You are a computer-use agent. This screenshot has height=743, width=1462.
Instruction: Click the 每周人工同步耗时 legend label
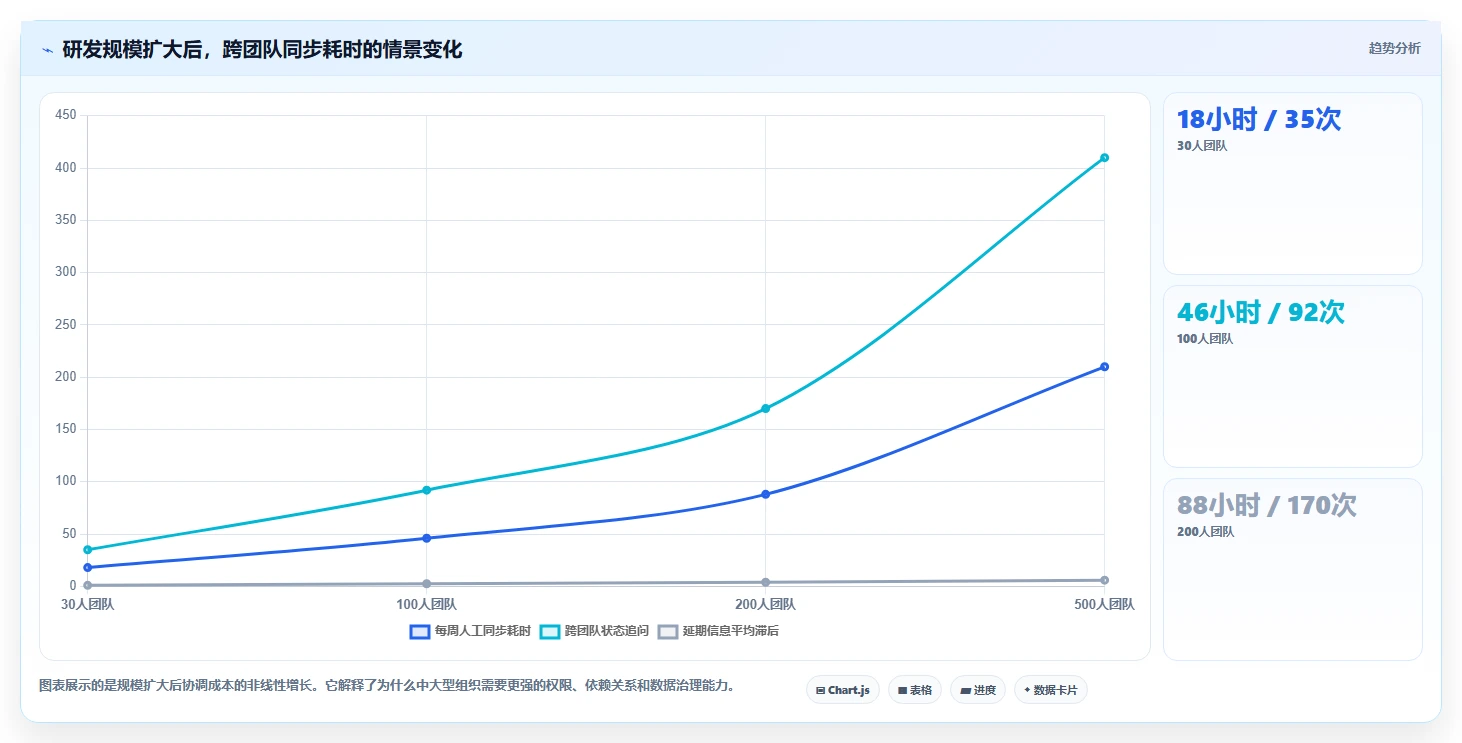point(482,631)
